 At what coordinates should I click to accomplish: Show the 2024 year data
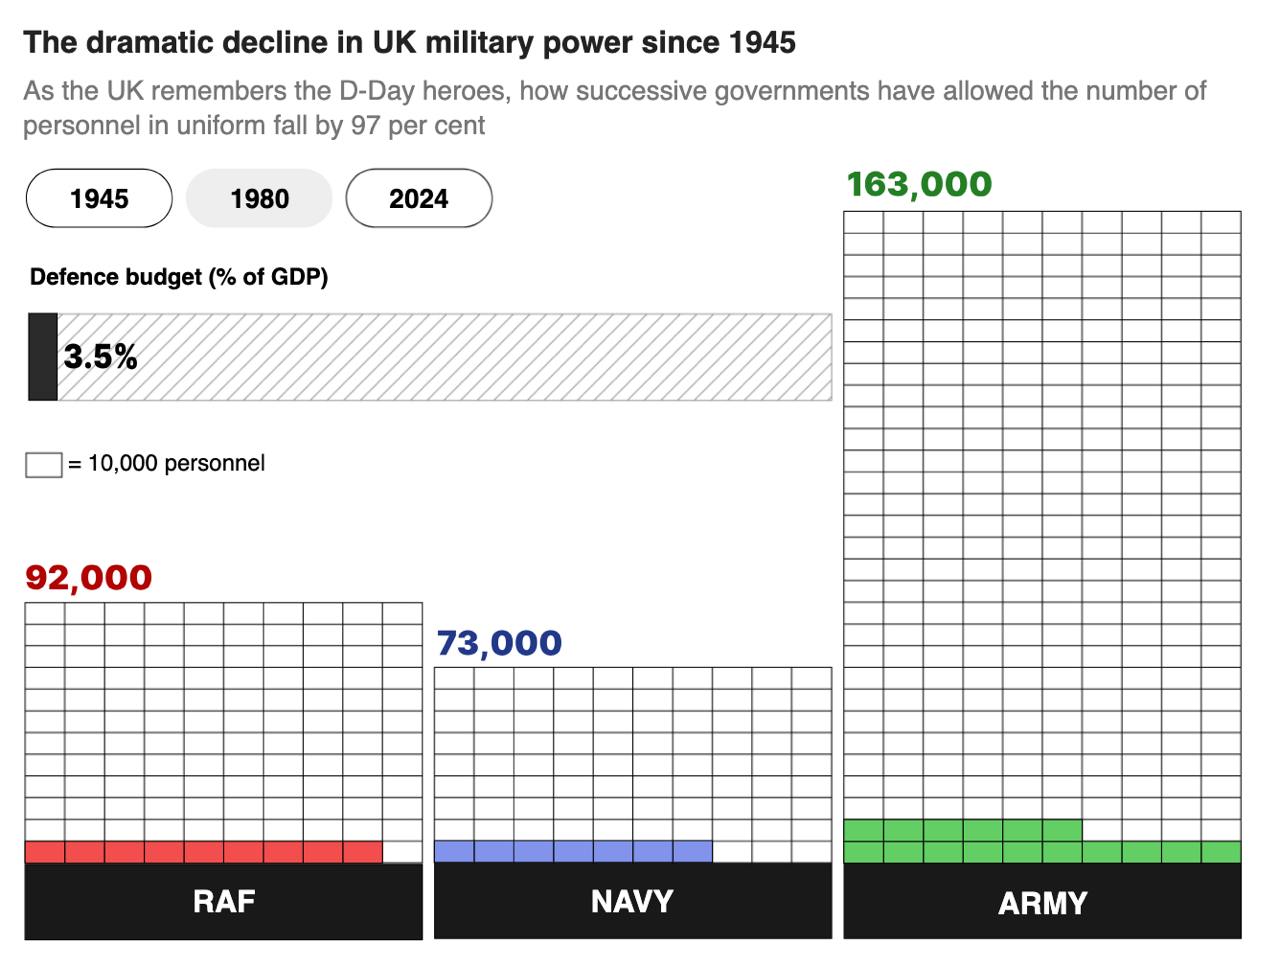[x=418, y=198]
